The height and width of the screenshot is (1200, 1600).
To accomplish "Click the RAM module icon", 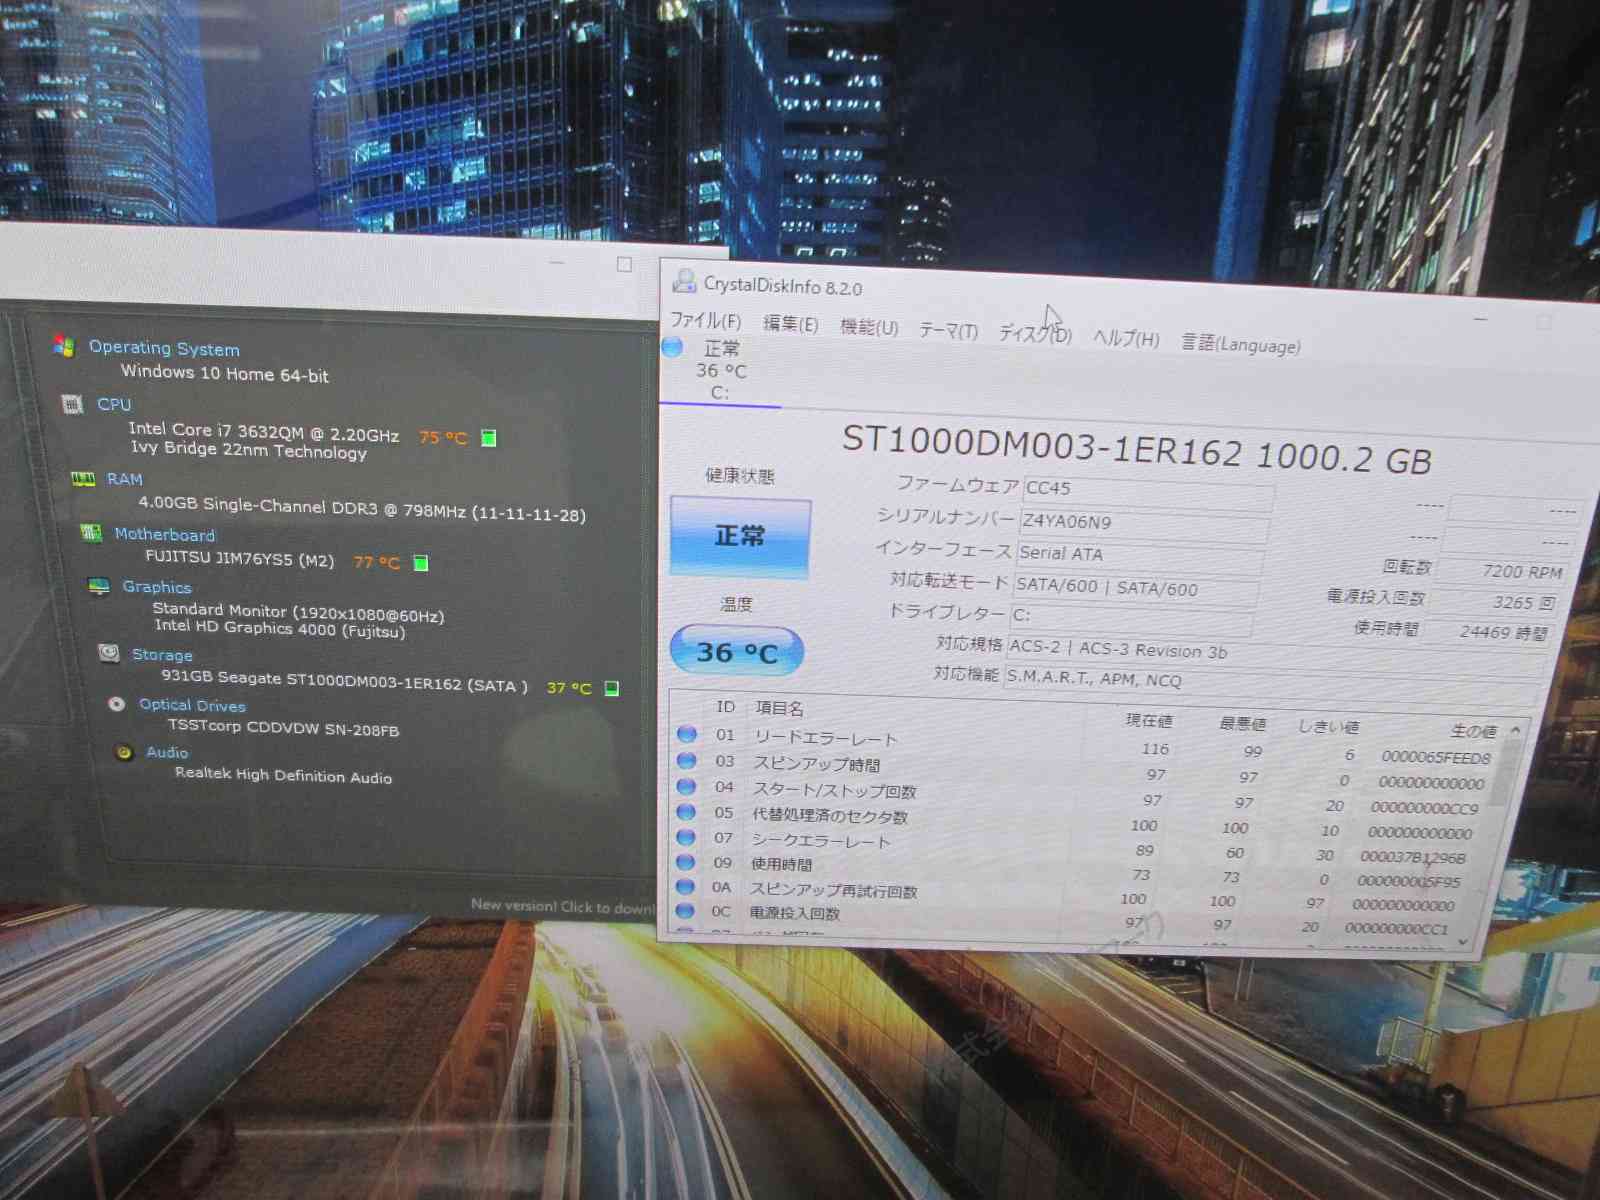I will click(x=83, y=479).
